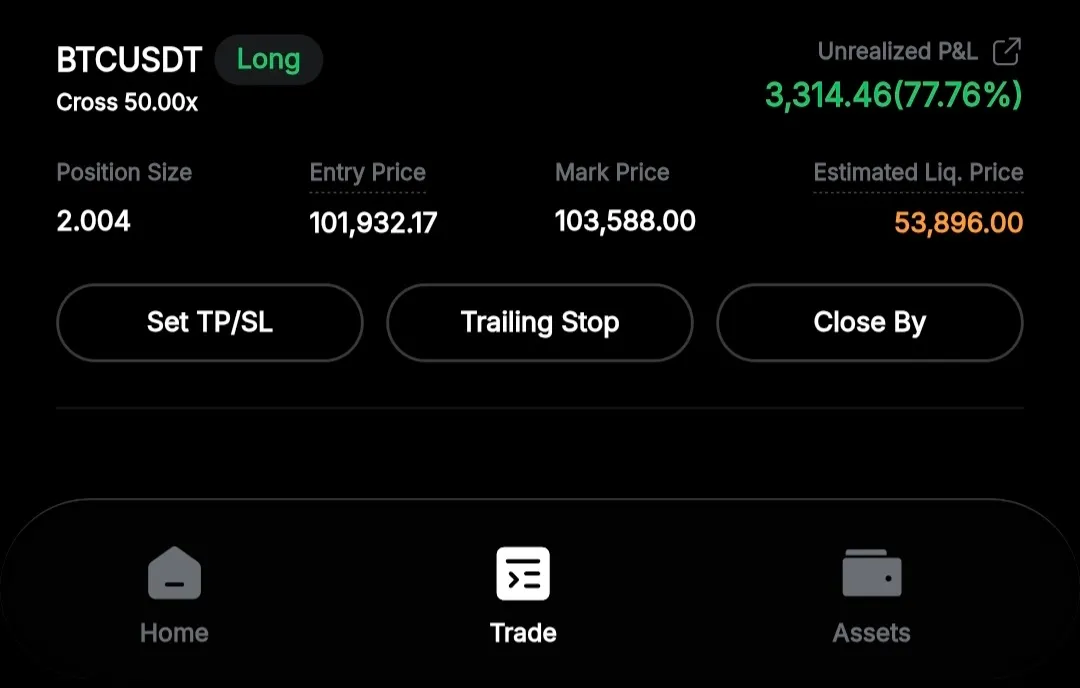Viewport: 1080px width, 688px height.
Task: Select the Trade tab label
Action: coord(523,633)
